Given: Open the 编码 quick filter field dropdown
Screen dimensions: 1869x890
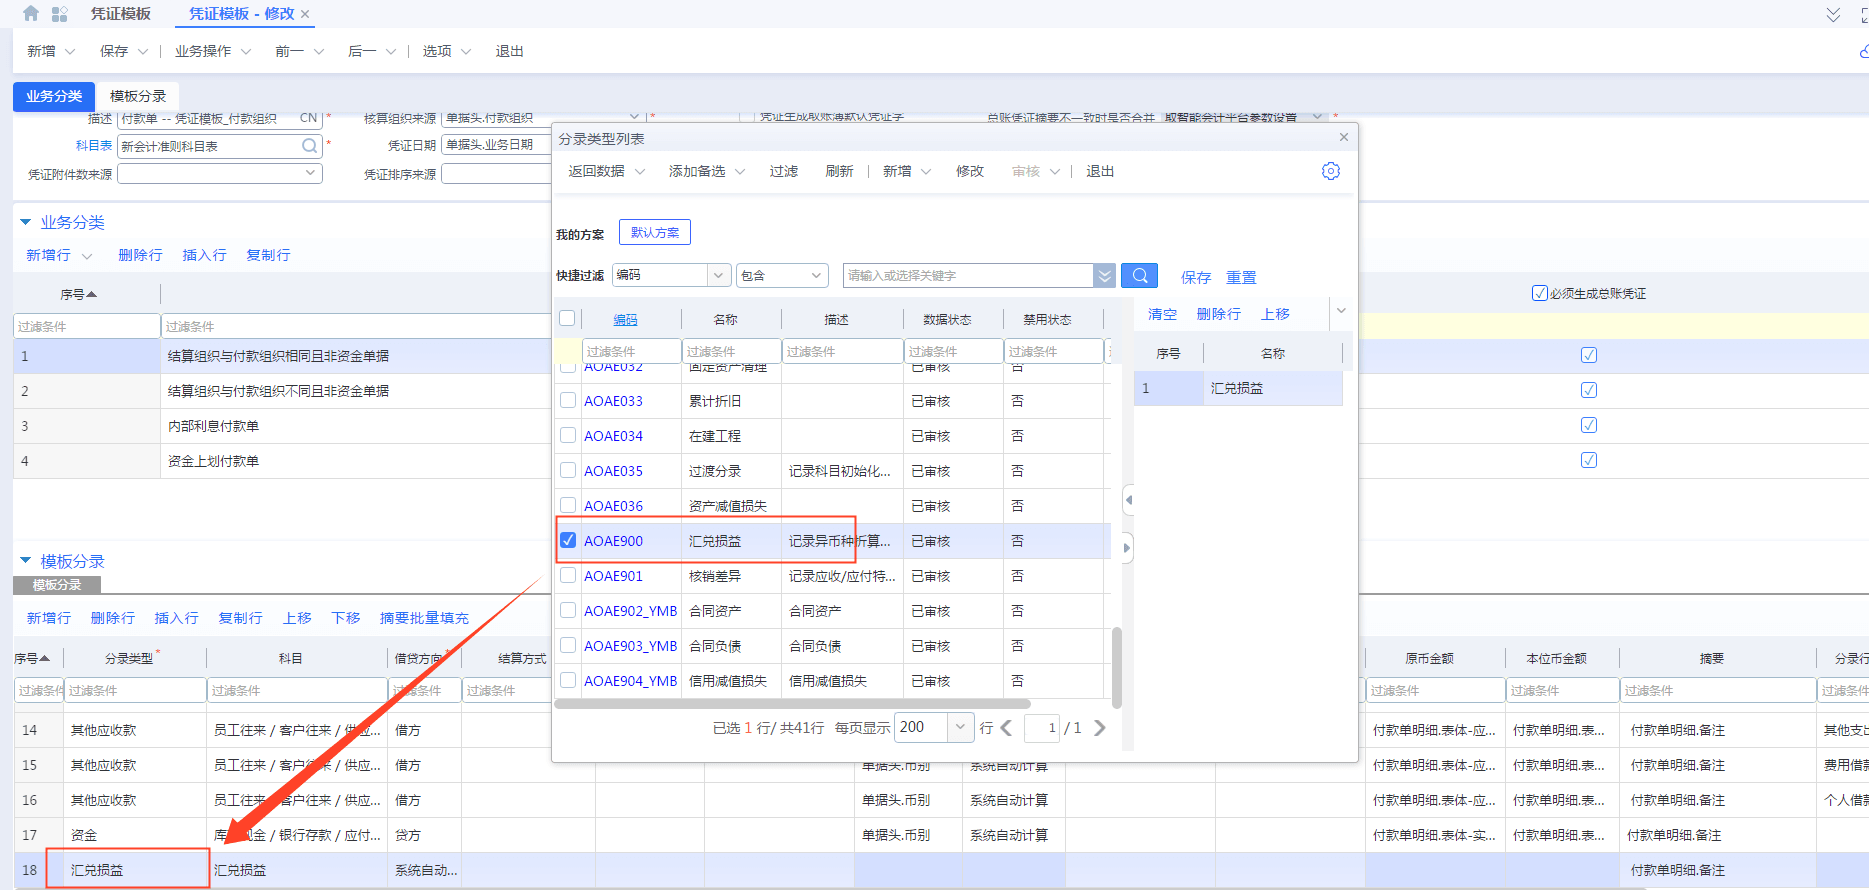Looking at the screenshot, I should [x=718, y=275].
